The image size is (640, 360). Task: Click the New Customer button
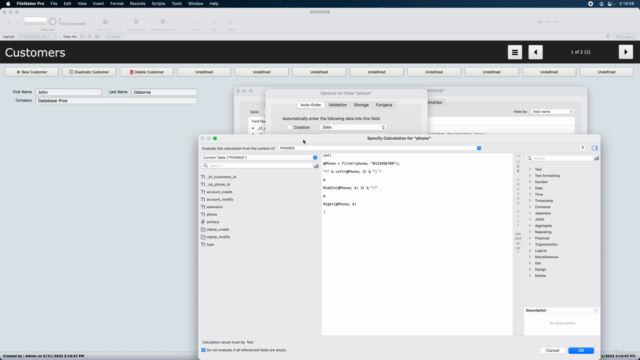pos(31,72)
